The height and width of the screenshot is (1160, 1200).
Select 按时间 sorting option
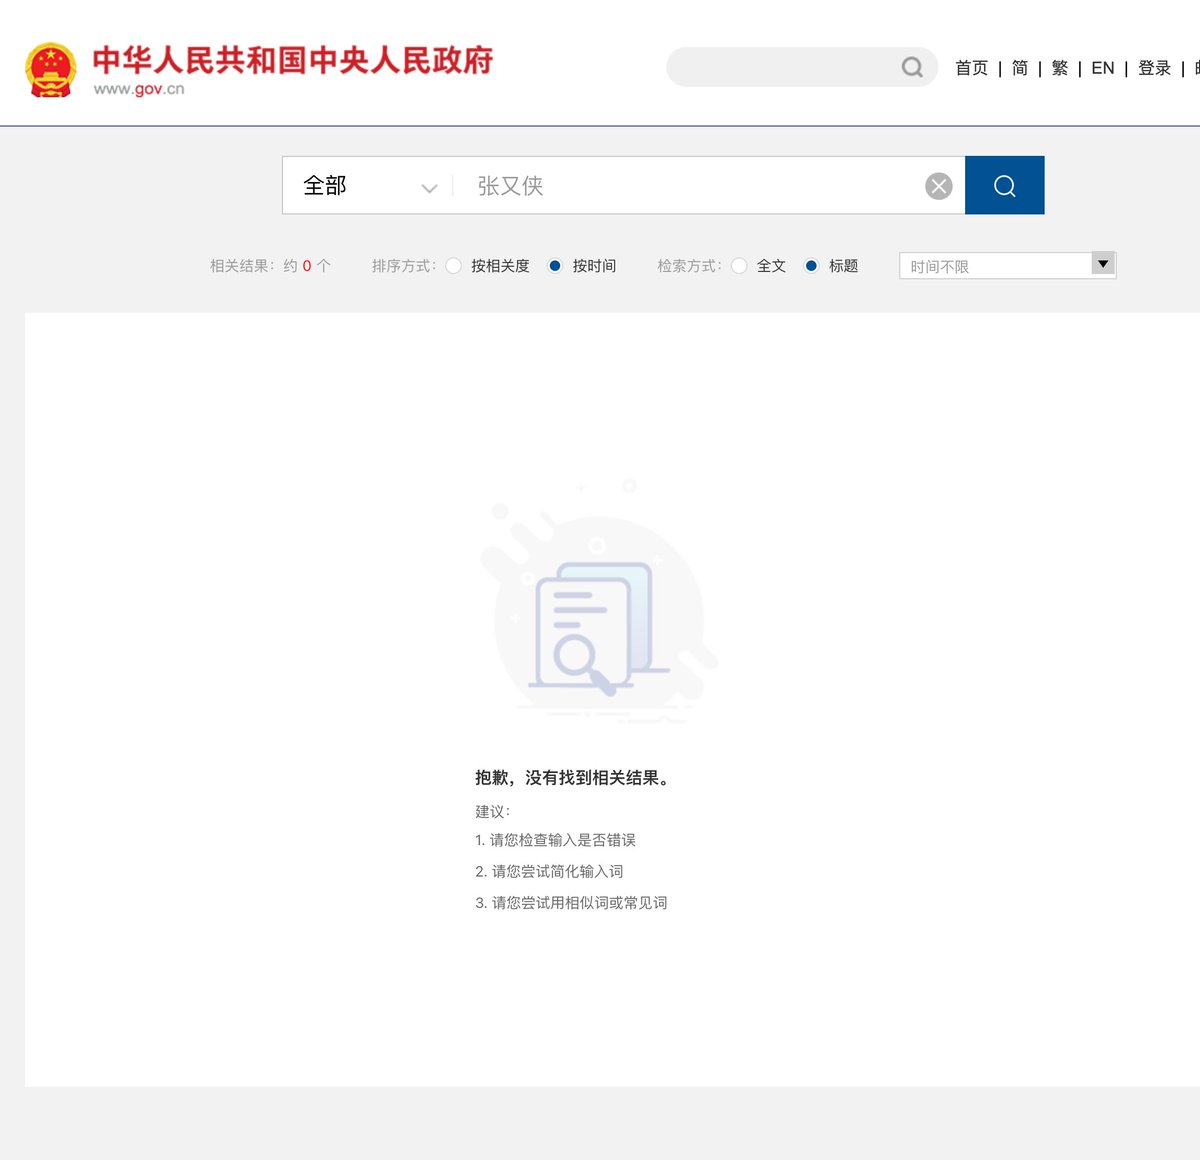(x=555, y=266)
